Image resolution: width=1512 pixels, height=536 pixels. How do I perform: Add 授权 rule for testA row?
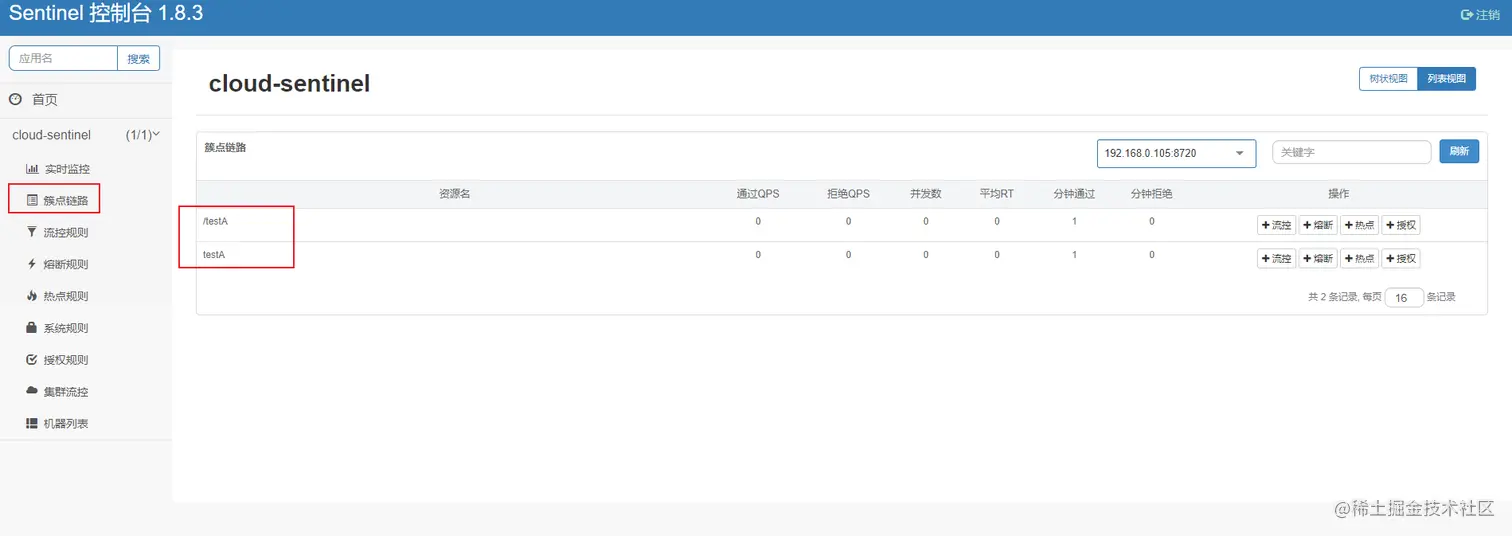(x=1401, y=258)
